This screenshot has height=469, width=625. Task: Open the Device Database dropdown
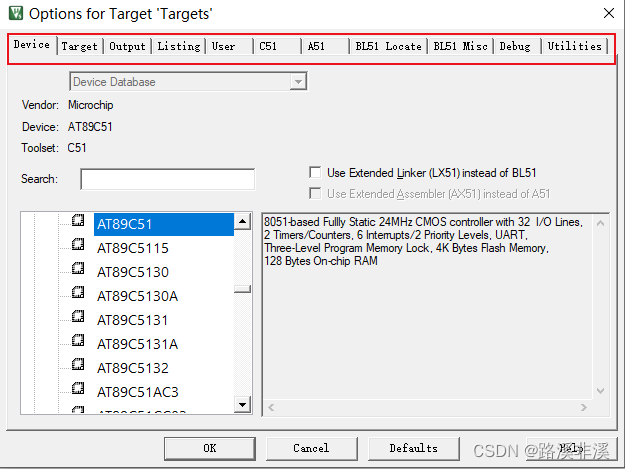pos(298,82)
